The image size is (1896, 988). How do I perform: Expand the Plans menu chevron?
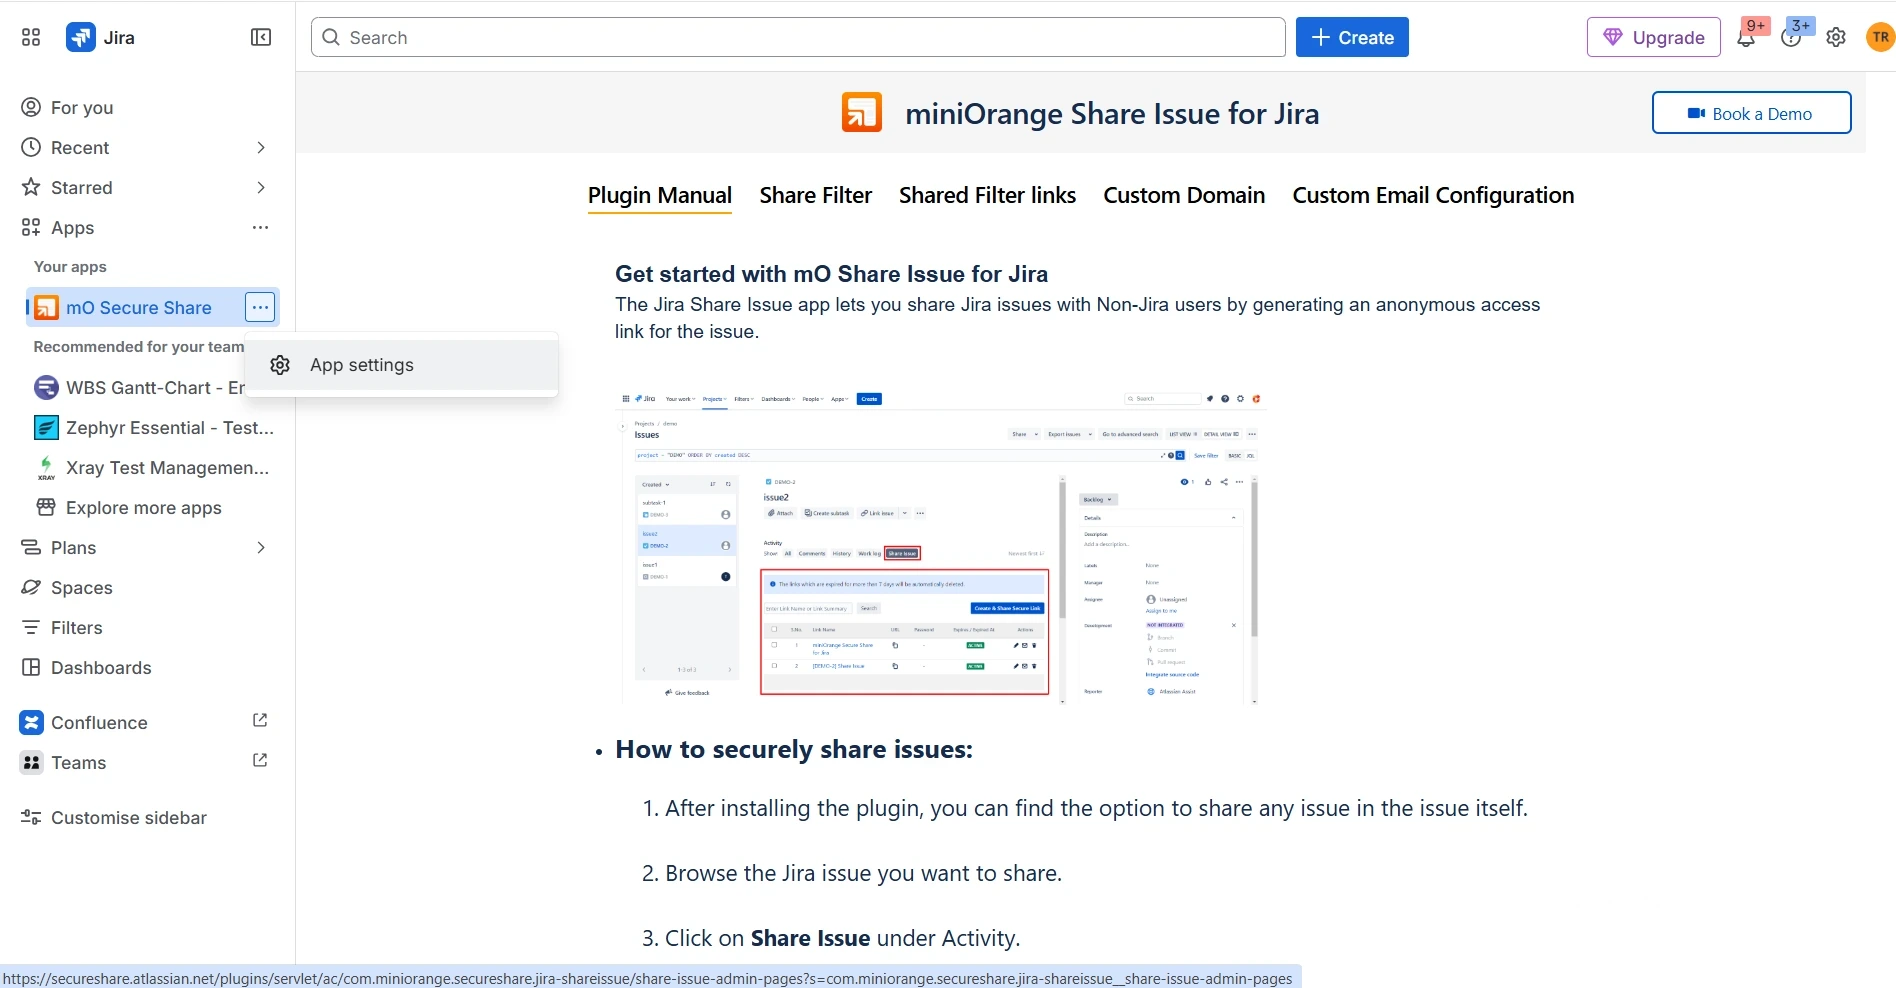[261, 547]
